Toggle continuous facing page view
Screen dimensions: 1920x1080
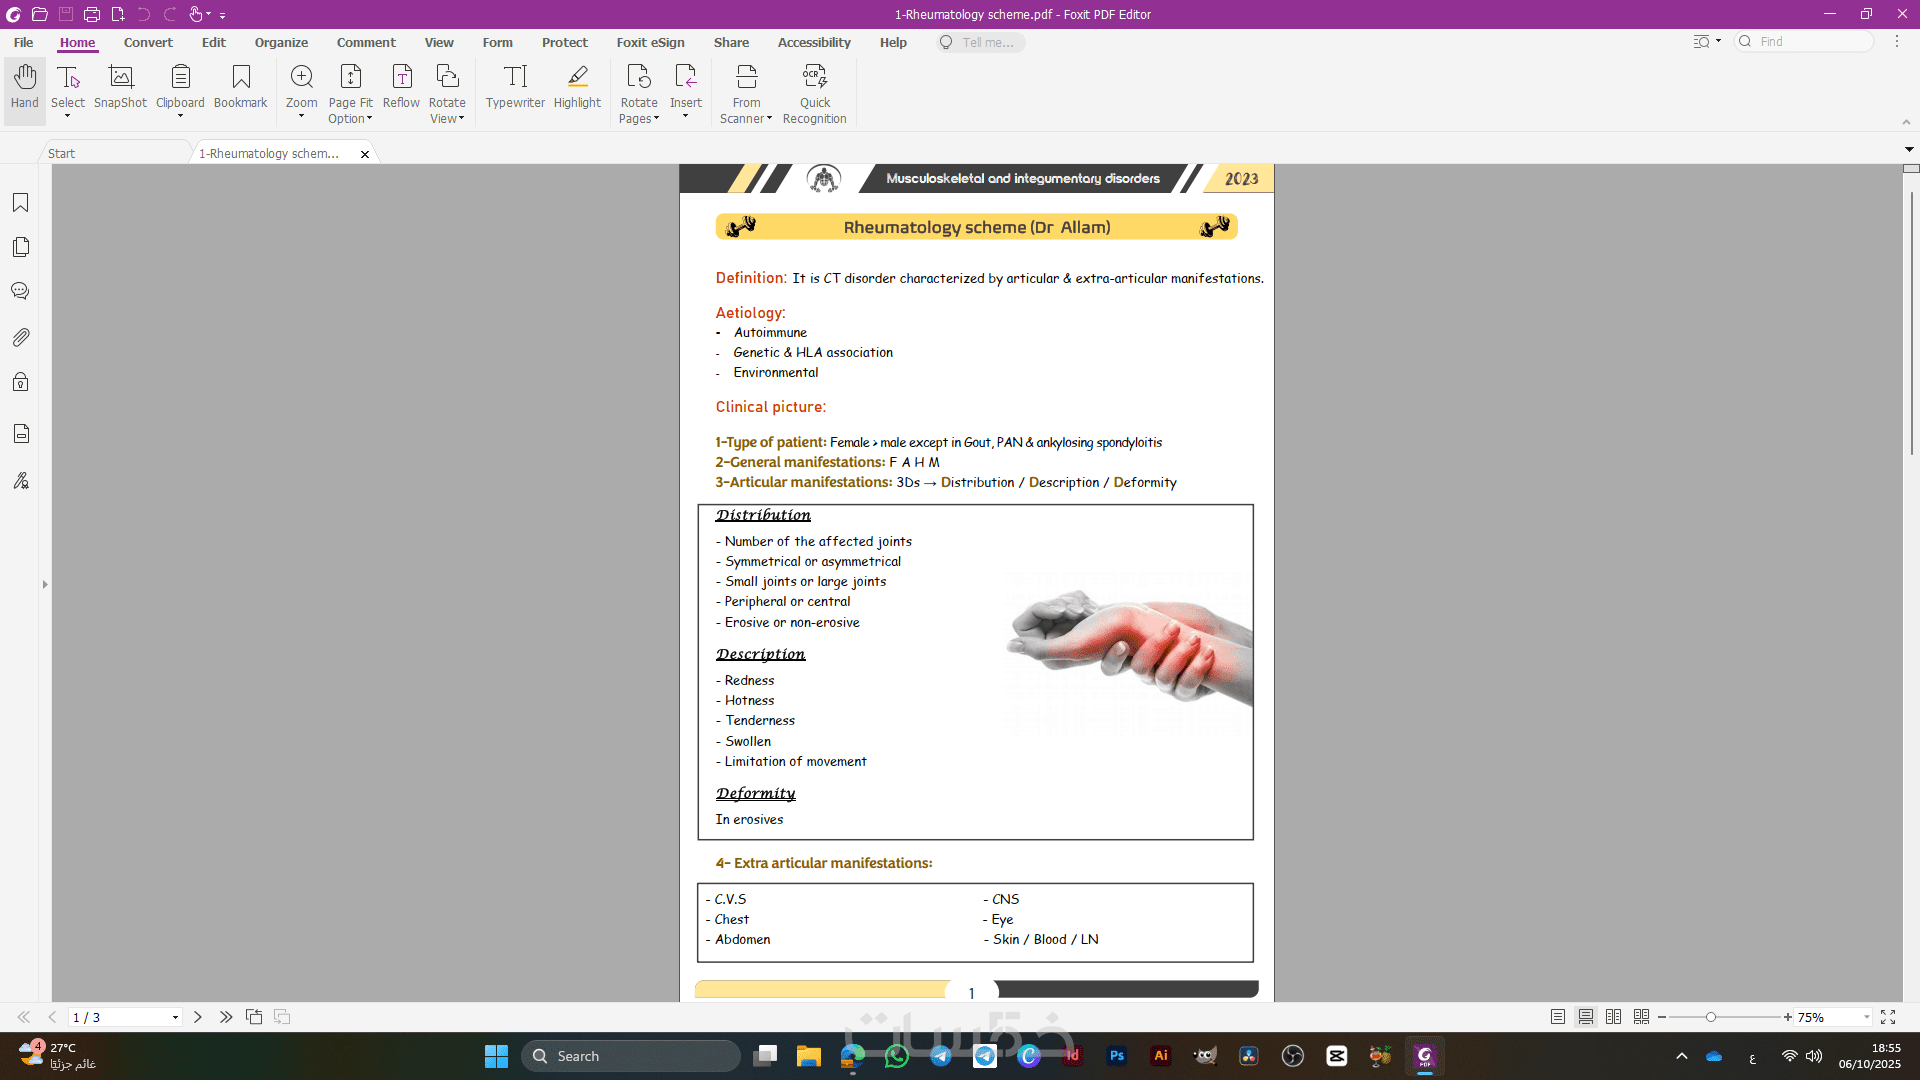[1641, 1017]
